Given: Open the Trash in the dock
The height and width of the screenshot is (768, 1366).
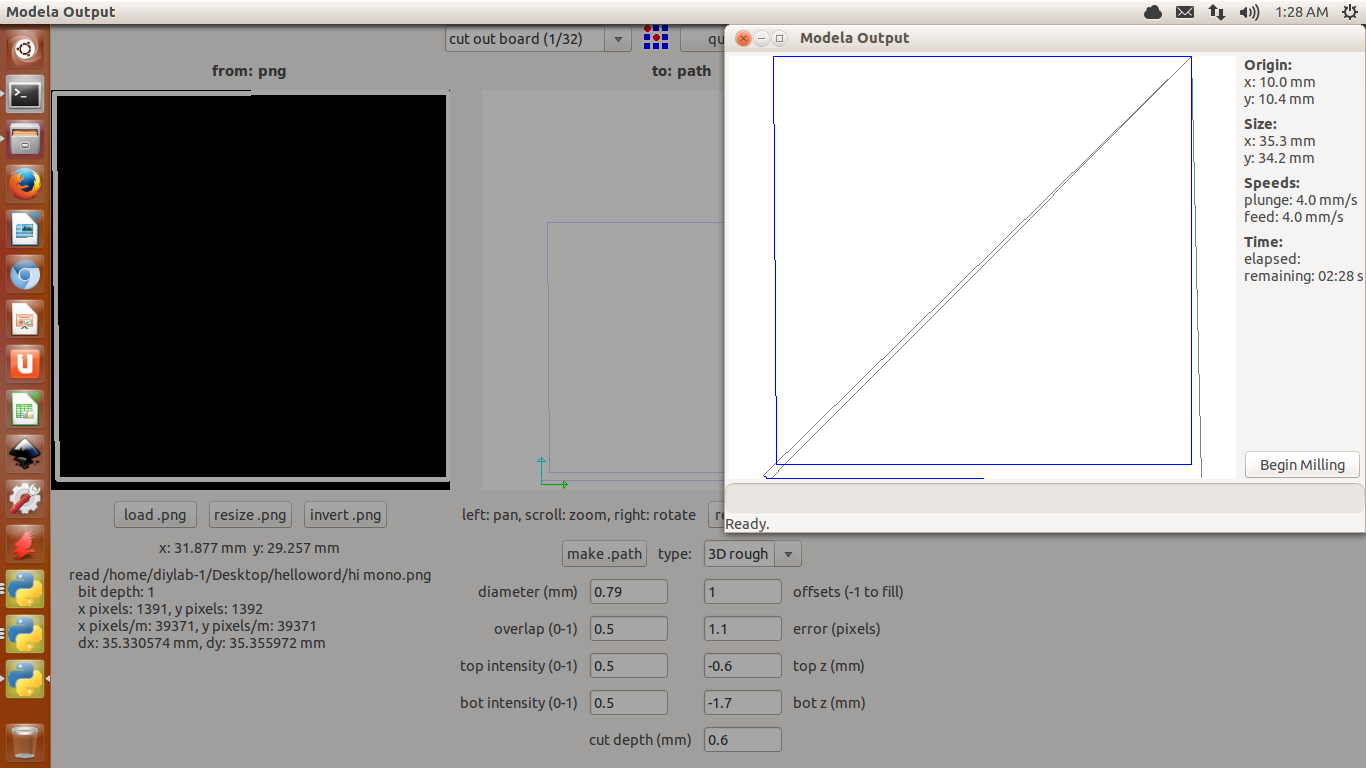Looking at the screenshot, I should (25, 742).
